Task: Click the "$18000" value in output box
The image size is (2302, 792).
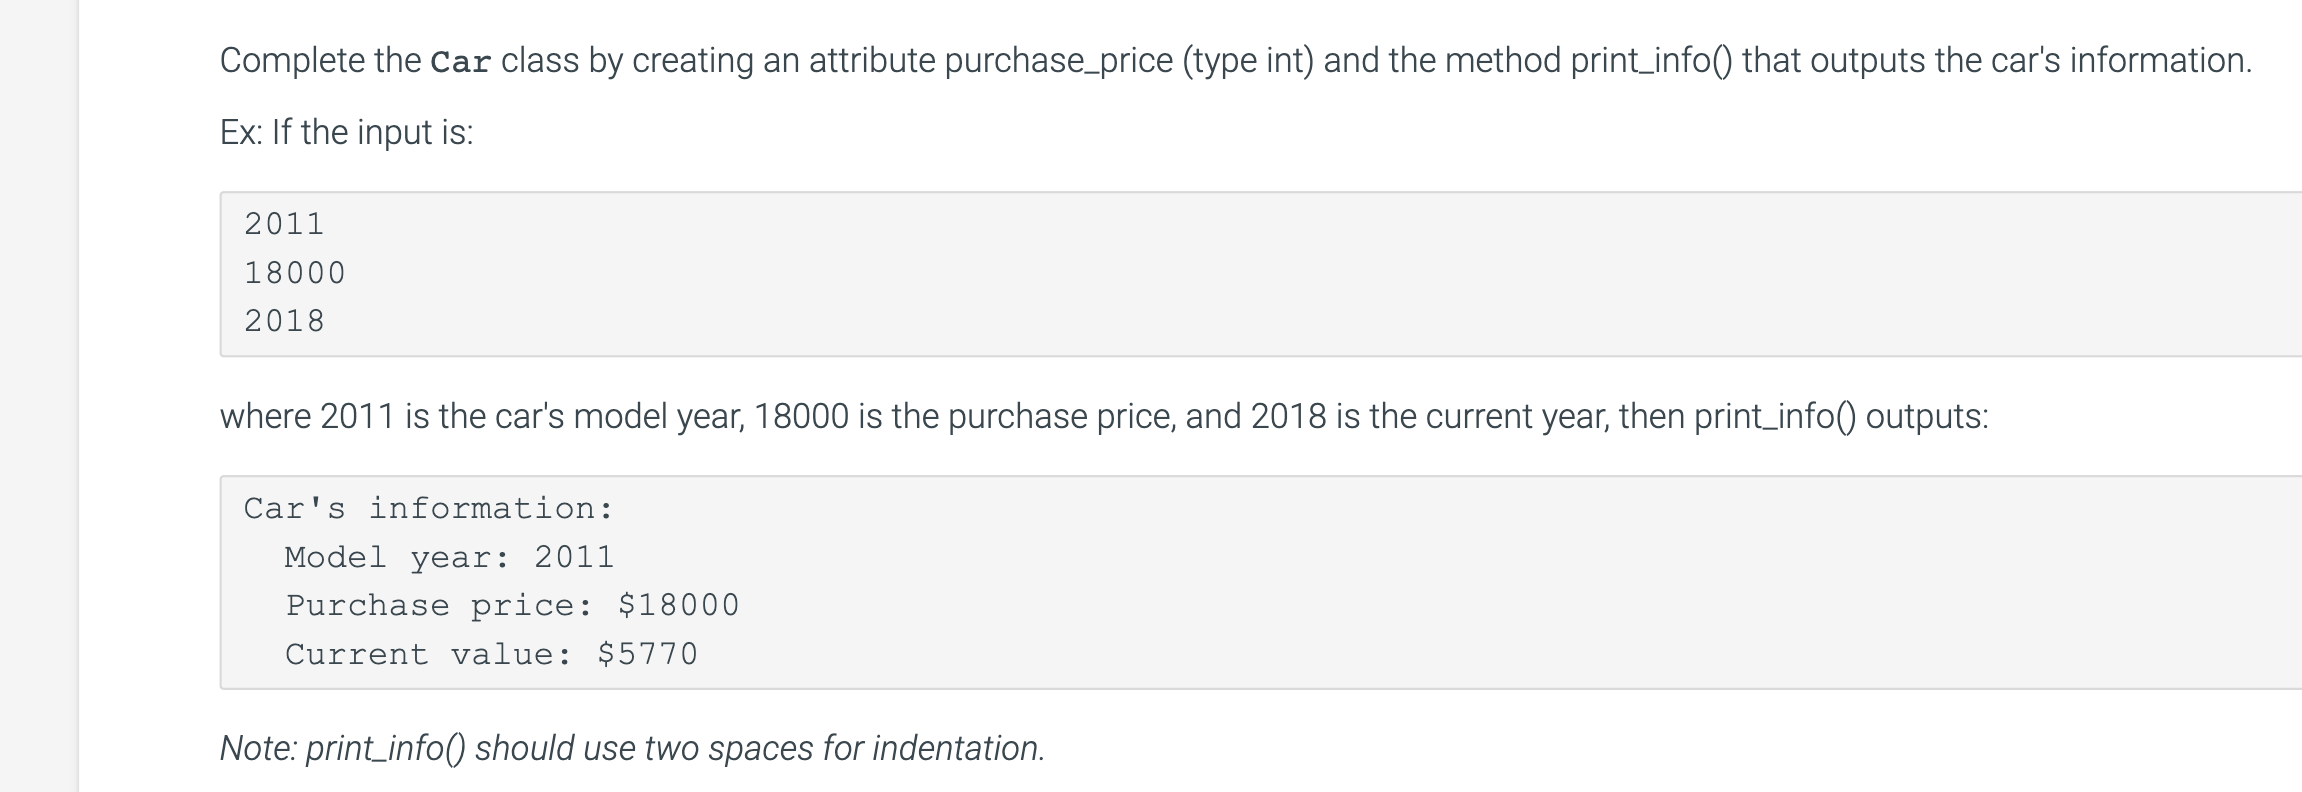Action: point(678,605)
